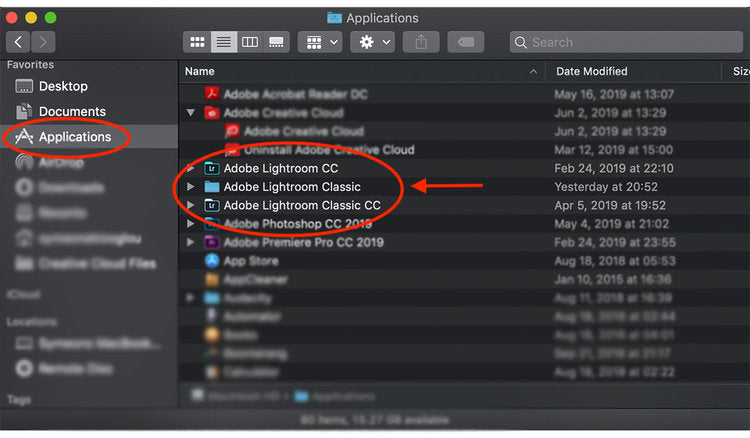Select the App Store row
Screen dimensions: 750x438
(464, 261)
